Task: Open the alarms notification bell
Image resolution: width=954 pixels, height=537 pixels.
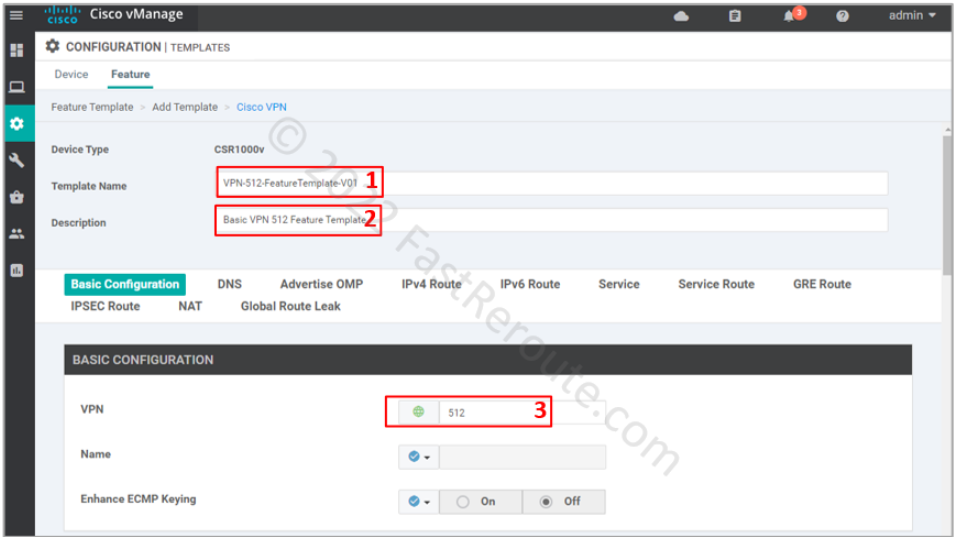Action: click(789, 16)
